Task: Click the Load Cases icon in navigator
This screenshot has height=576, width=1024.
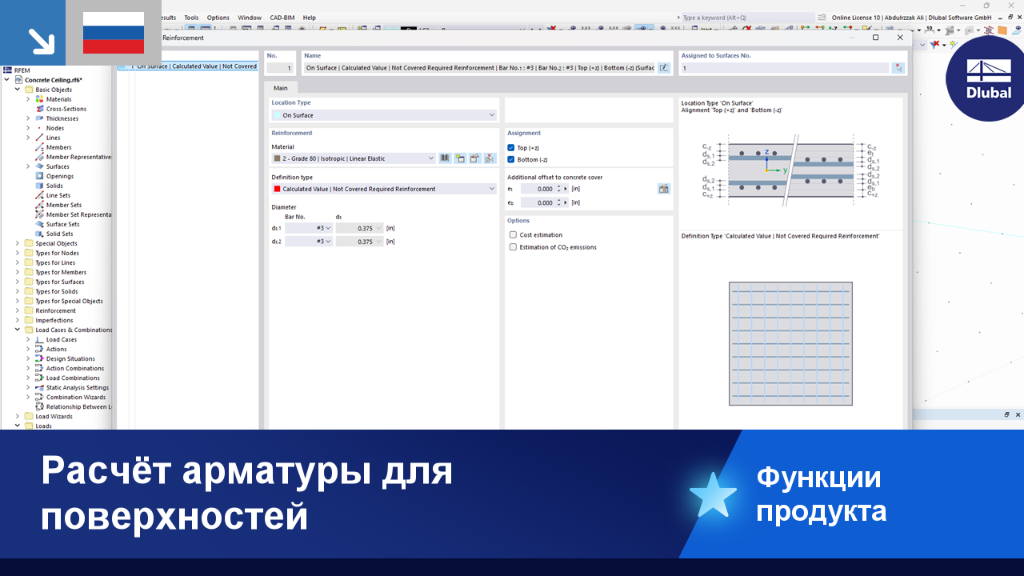Action: point(39,340)
